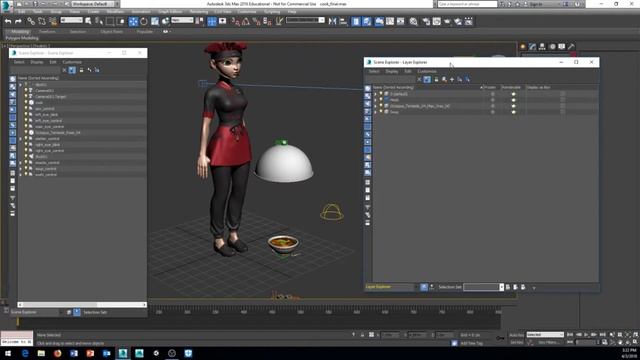Screen dimensions: 640x360
Task: Activate the Select and Scale tool
Action: point(155,21)
